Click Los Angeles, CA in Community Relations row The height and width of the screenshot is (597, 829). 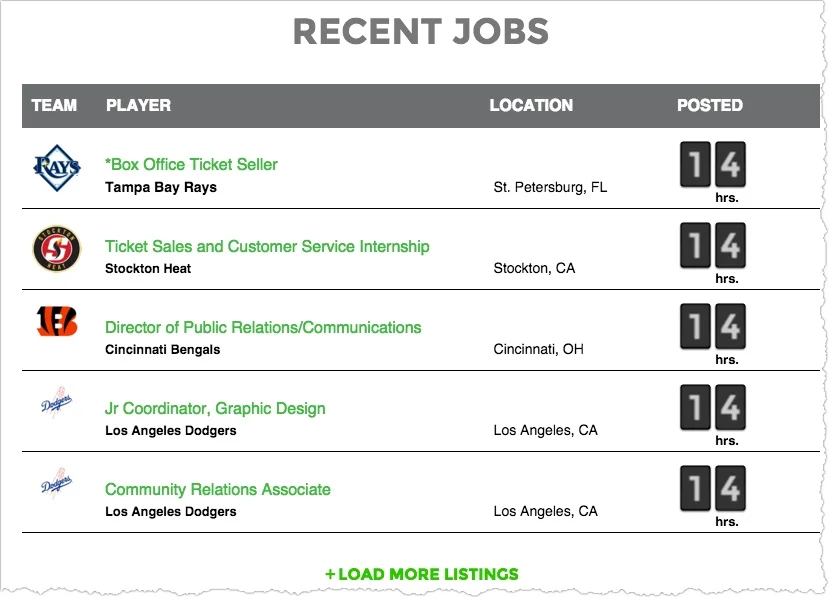click(545, 511)
